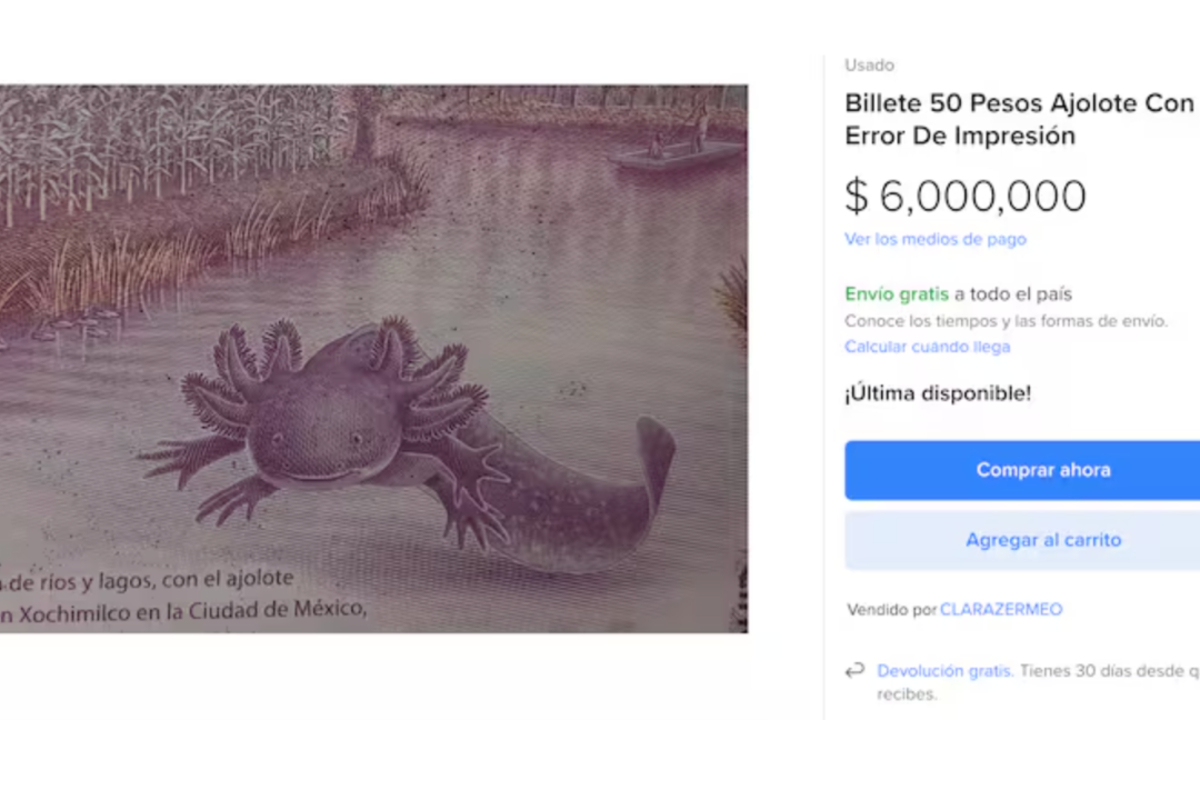
Task: Open Ver los medios de pago
Action: pos(934,239)
